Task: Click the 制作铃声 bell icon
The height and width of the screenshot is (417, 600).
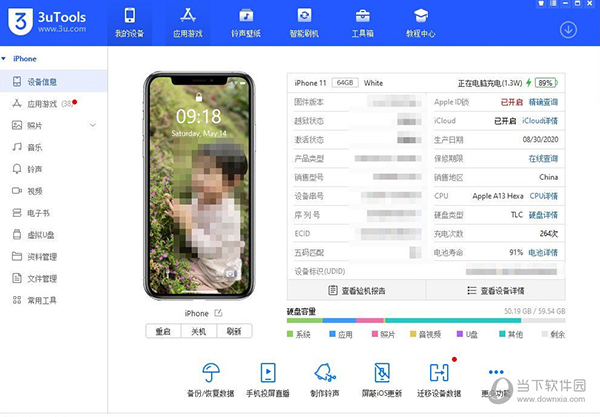Action: (325, 372)
